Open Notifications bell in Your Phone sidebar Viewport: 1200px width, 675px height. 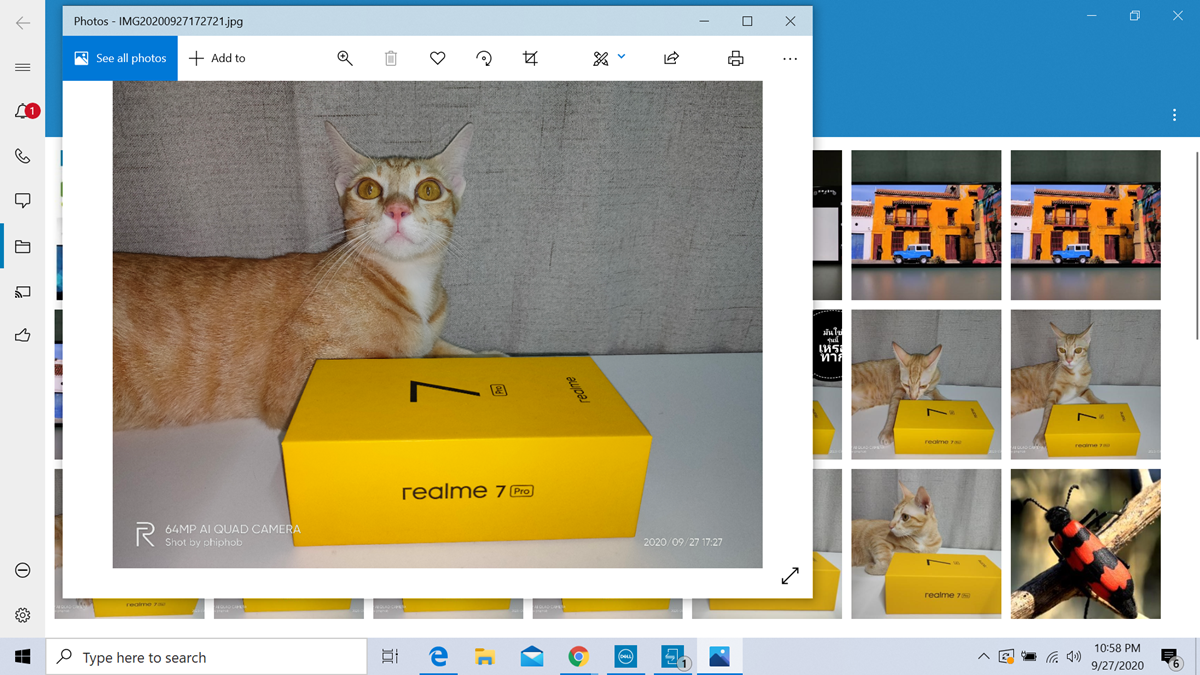pyautogui.click(x=23, y=111)
